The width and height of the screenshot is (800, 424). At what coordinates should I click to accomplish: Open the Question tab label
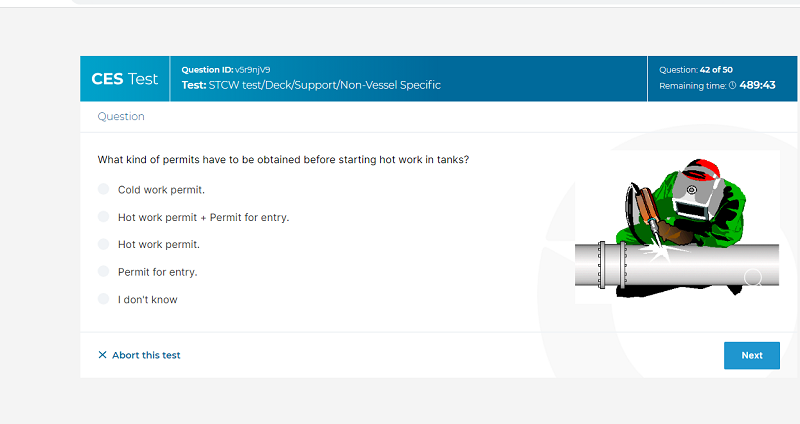[x=121, y=116]
